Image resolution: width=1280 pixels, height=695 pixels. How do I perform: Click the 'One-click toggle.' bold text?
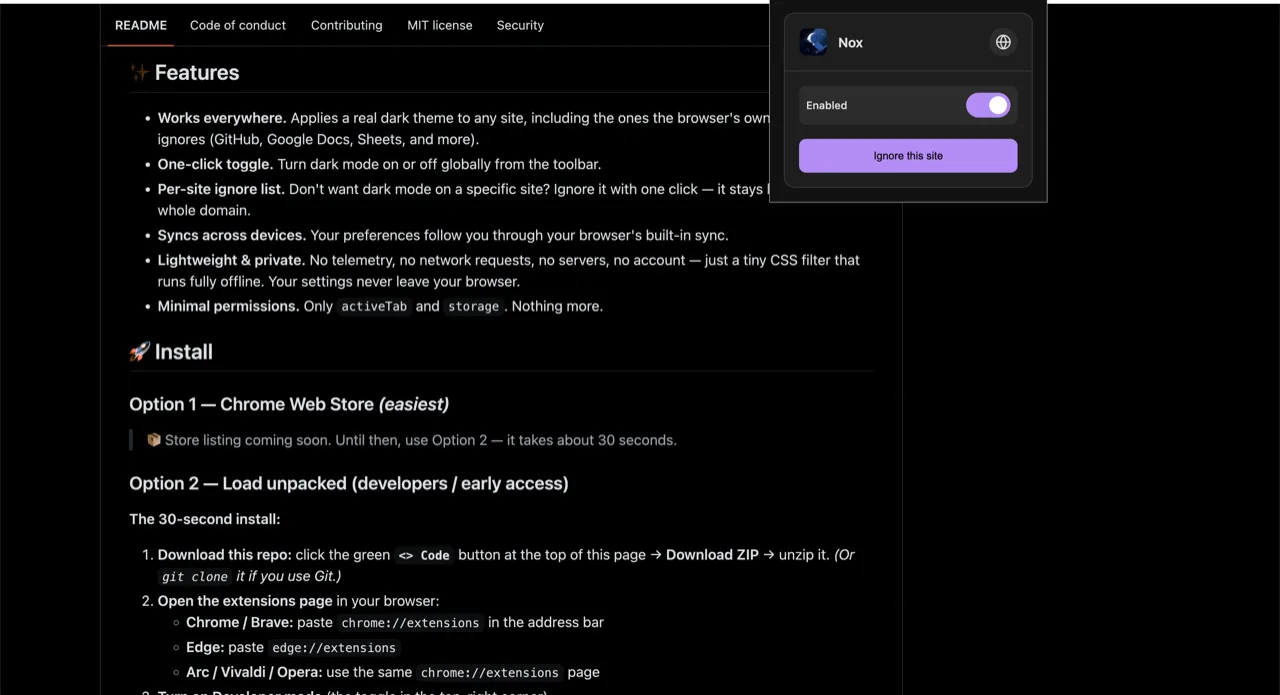[215, 164]
